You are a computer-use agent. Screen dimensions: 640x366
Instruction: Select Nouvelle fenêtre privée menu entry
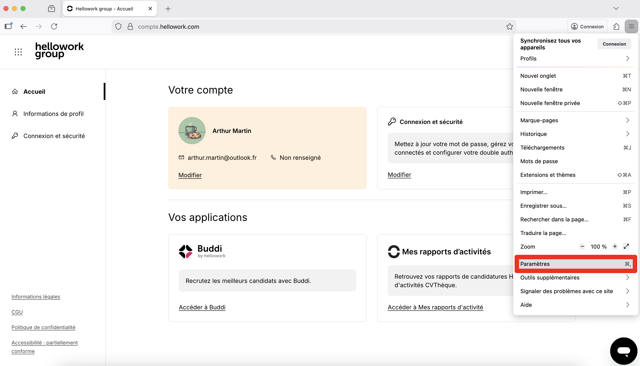(x=575, y=103)
